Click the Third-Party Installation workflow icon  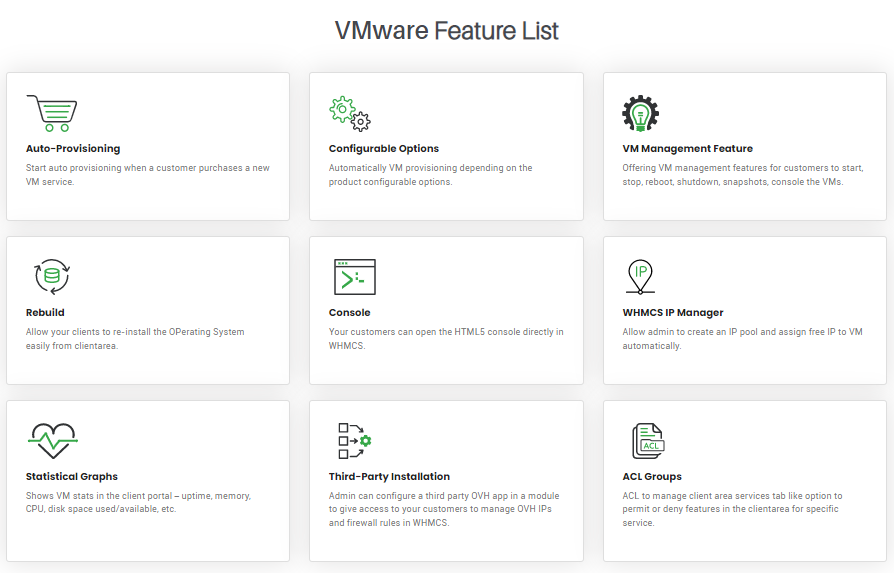(355, 441)
